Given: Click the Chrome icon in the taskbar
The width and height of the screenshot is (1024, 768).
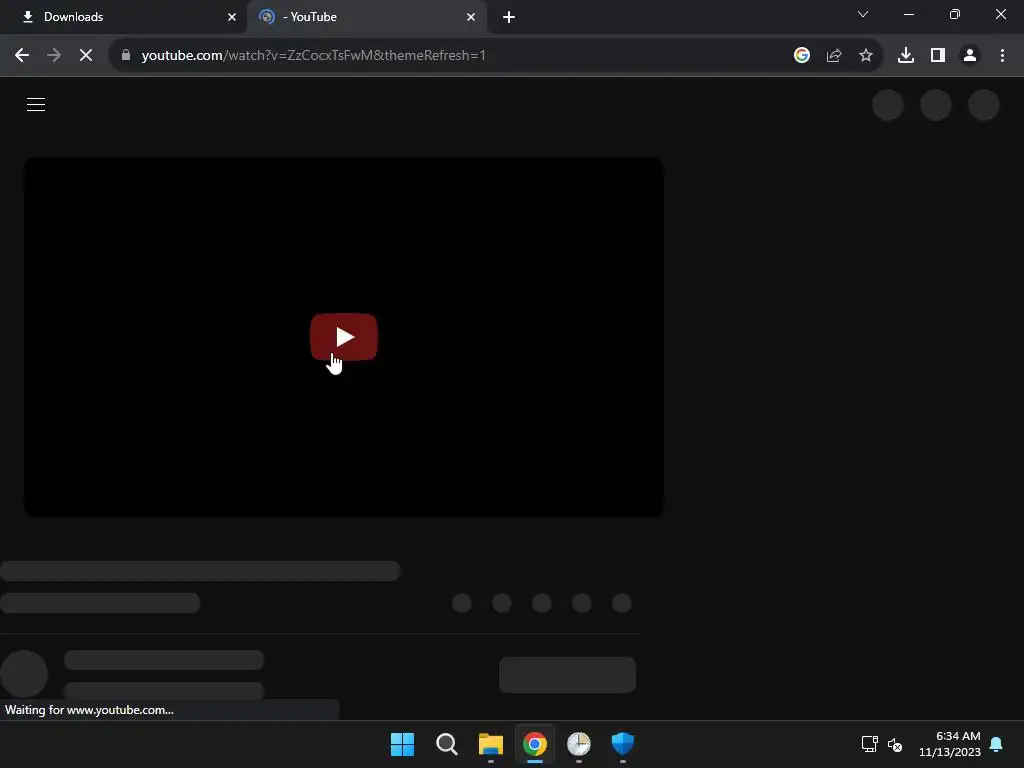Looking at the screenshot, I should coord(535,744).
